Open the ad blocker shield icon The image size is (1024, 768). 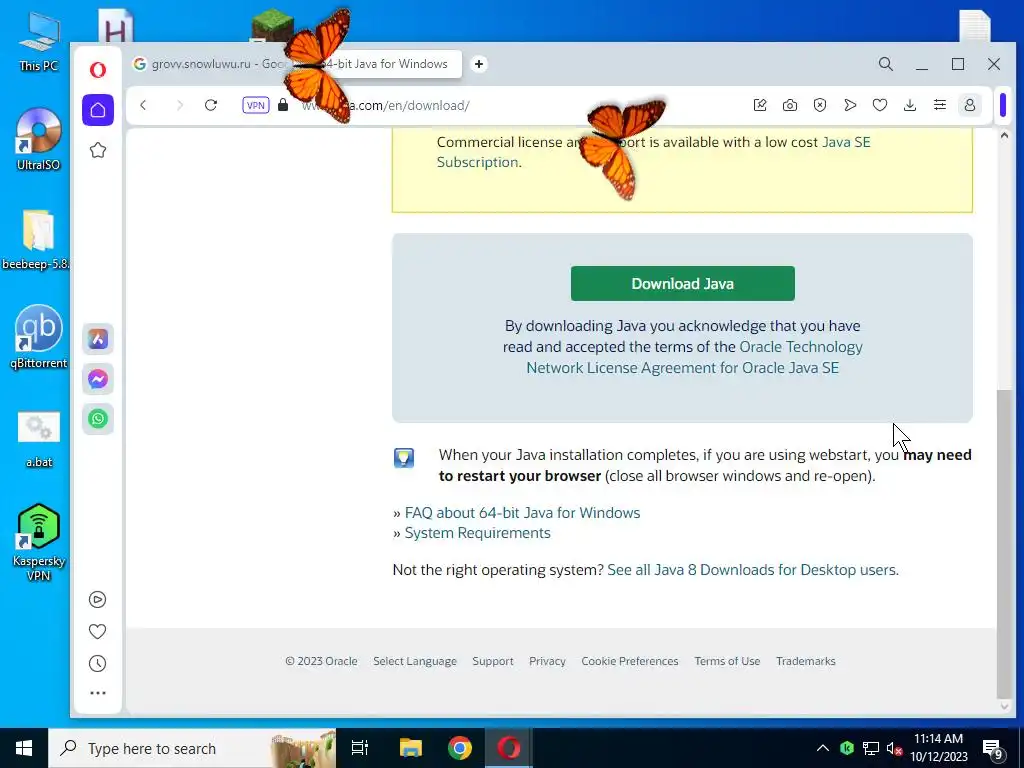point(820,105)
